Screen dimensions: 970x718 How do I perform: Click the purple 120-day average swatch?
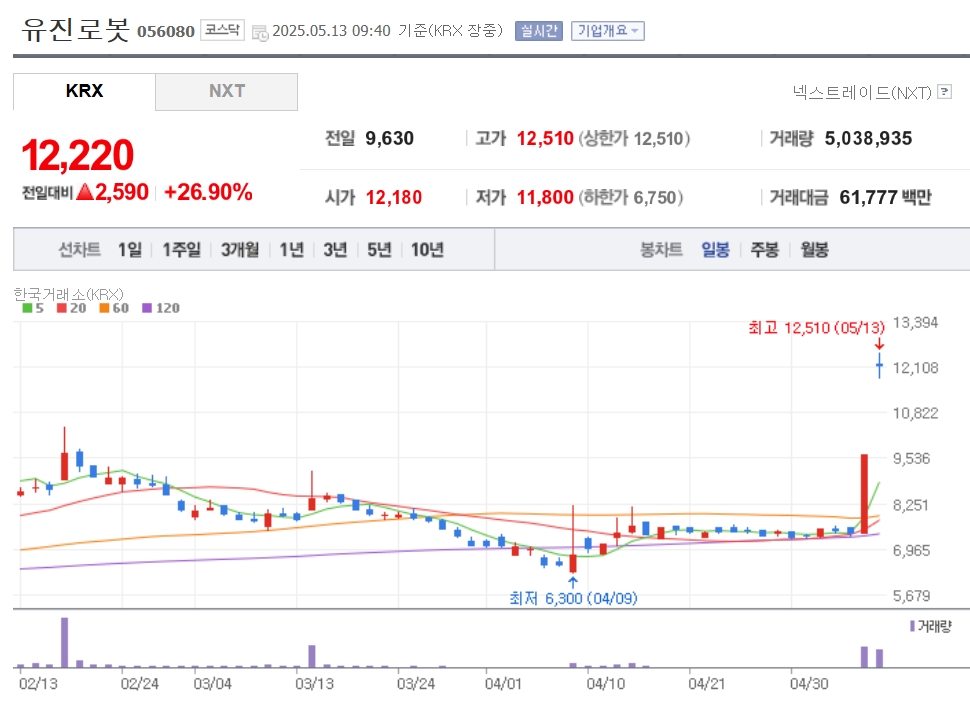tap(148, 308)
